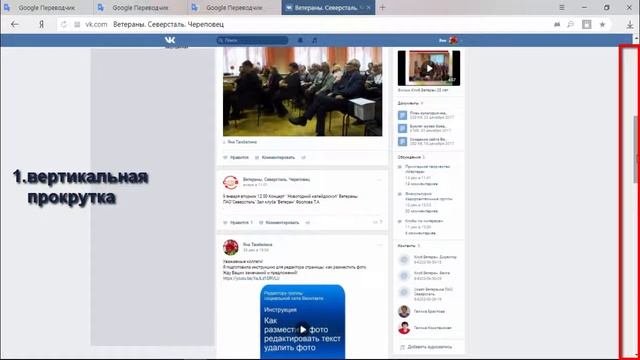Click Комментировать under the photo post
Screen dimensions: 640x360
point(275,157)
